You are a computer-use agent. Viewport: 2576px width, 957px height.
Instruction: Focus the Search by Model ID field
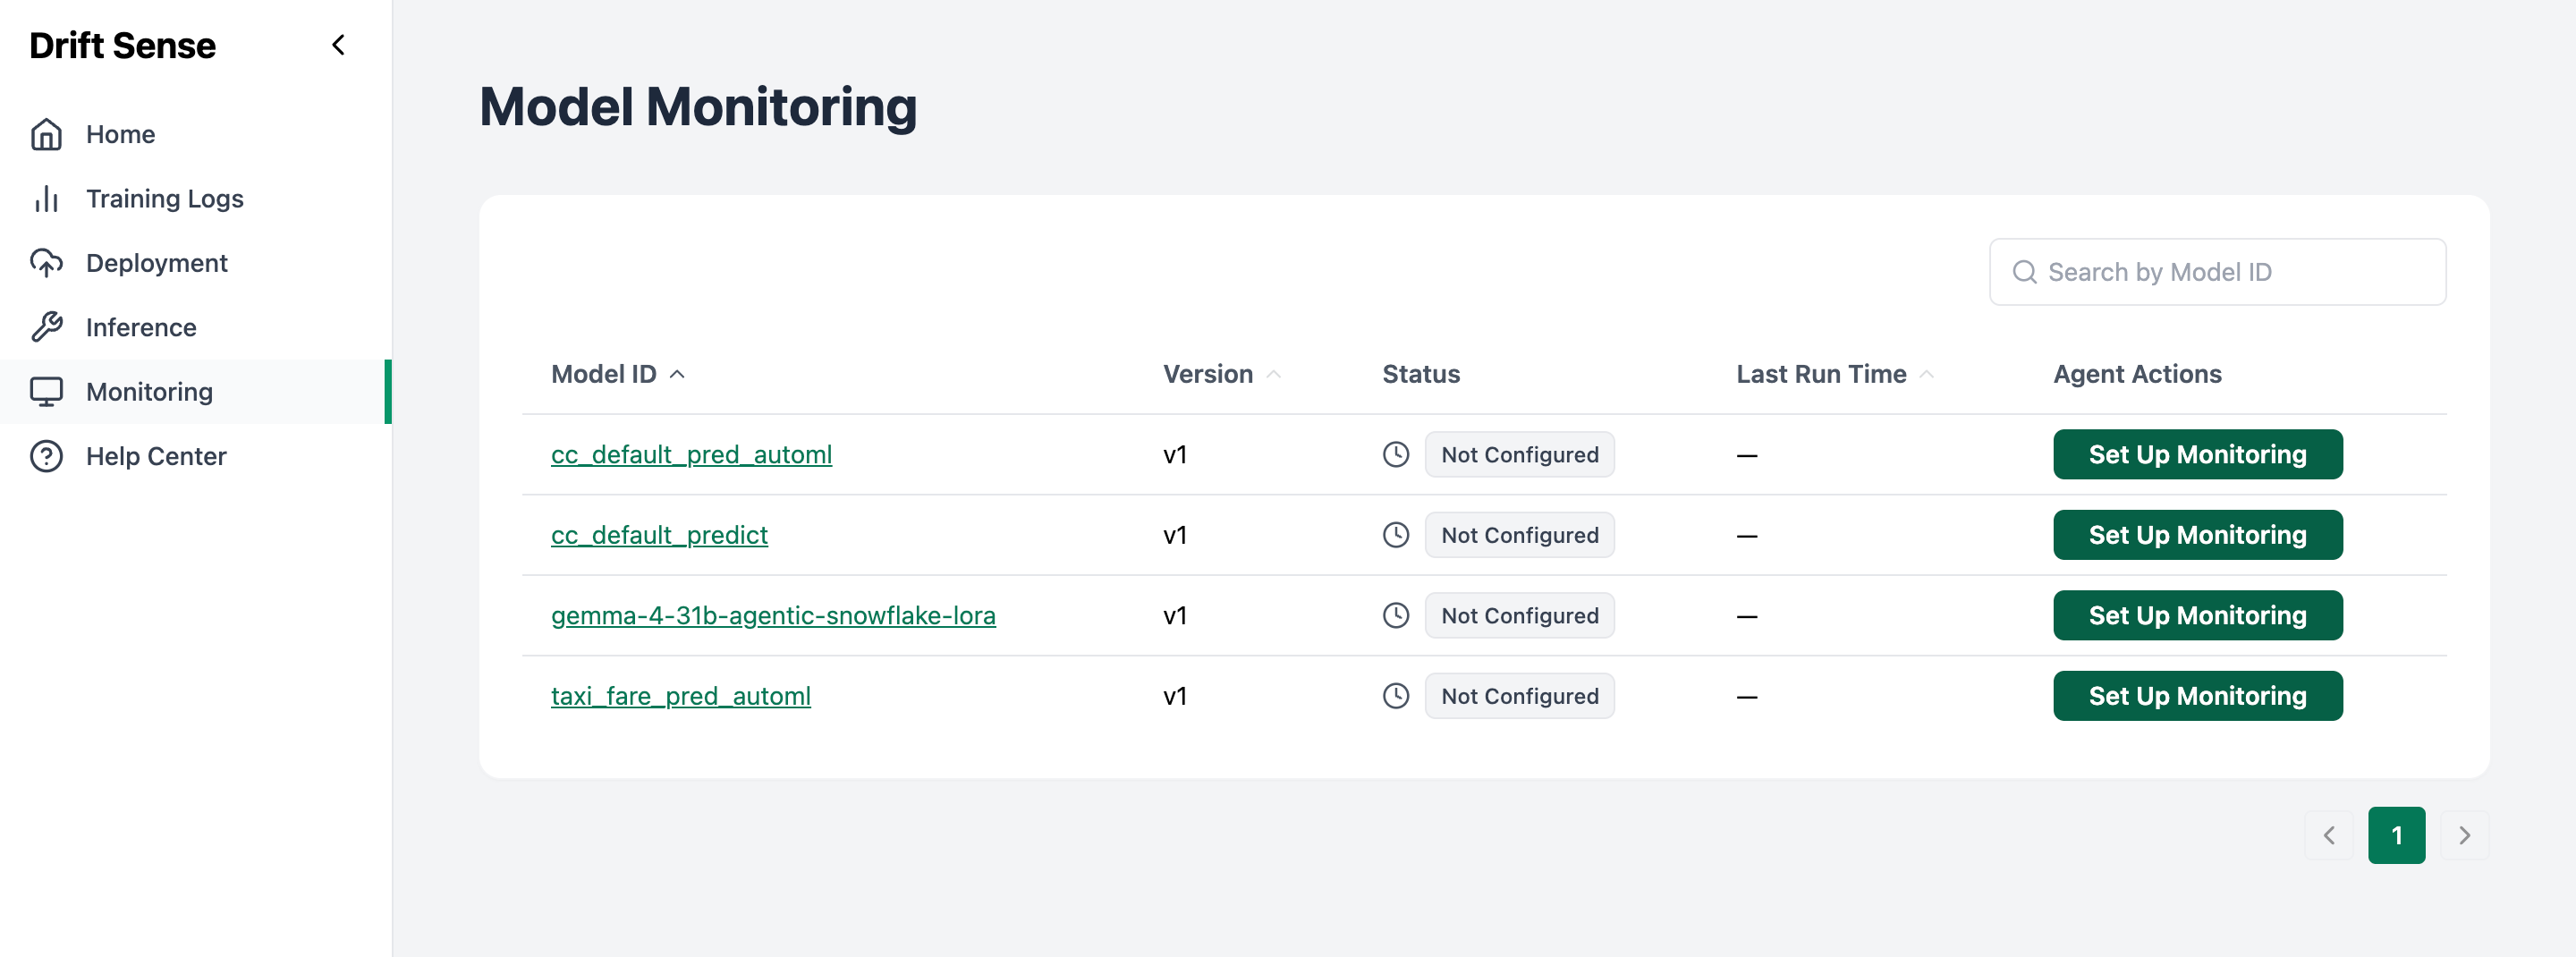[x=2217, y=272]
